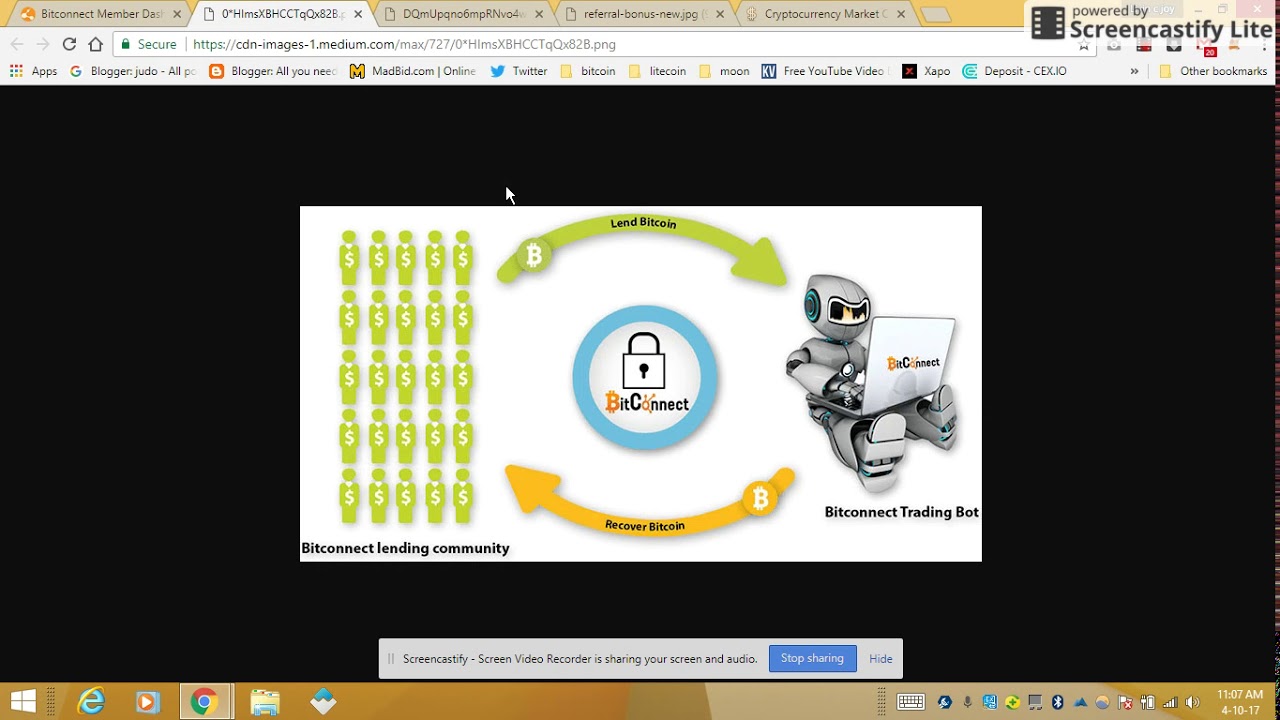The width and height of the screenshot is (1280, 720).
Task: Switch to the DQmUpqno6mpRNvo4 tab
Action: click(463, 14)
